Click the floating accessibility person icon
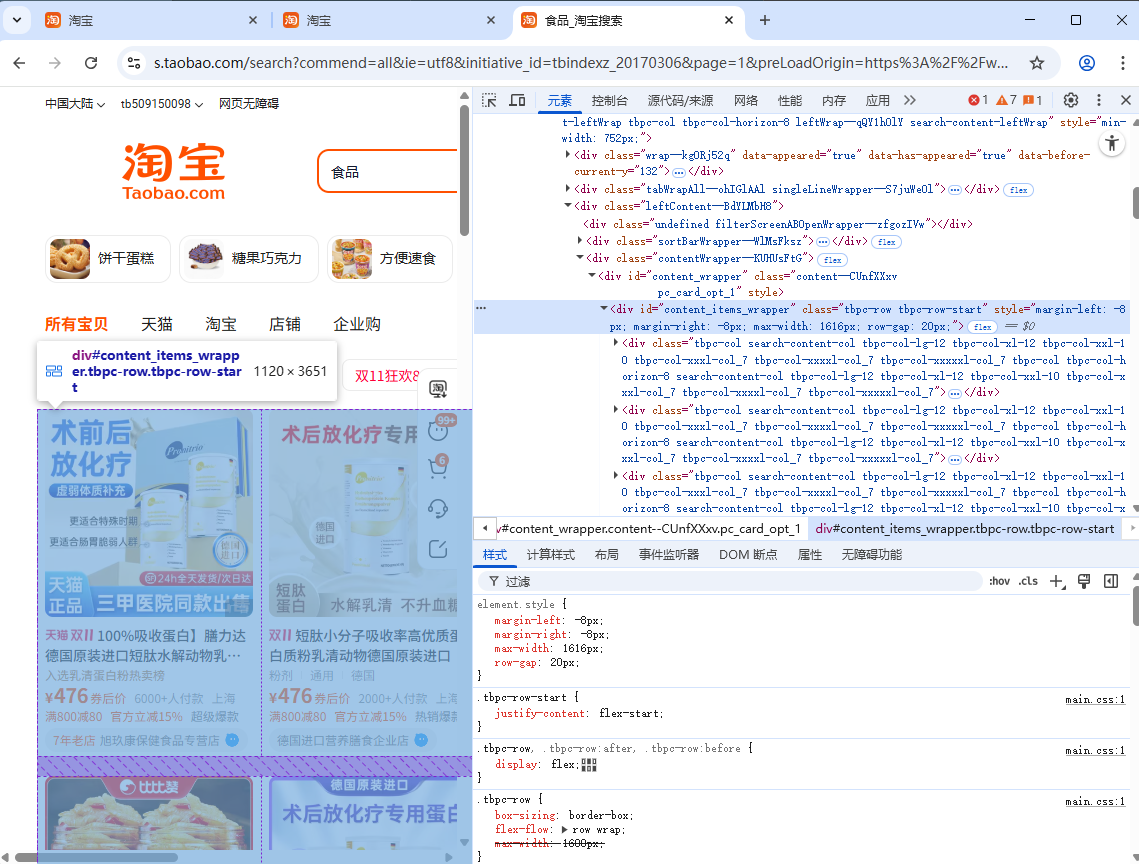This screenshot has width=1139, height=864. coord(1111,143)
